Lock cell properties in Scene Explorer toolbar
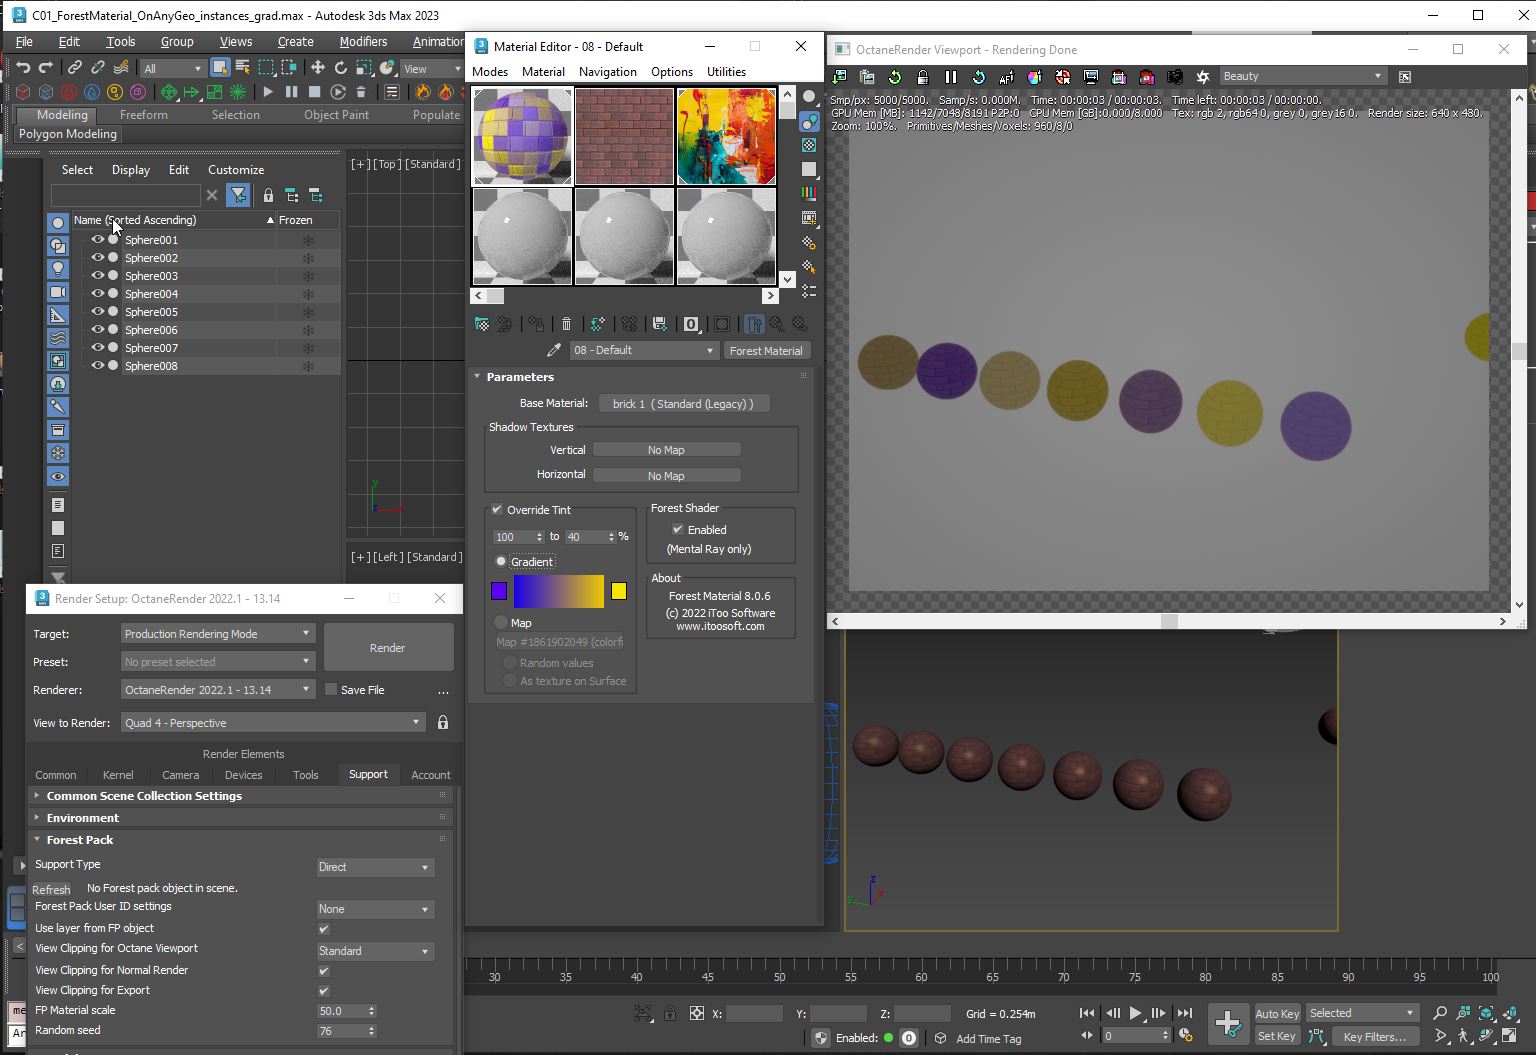This screenshot has height=1055, width=1536. (268, 195)
